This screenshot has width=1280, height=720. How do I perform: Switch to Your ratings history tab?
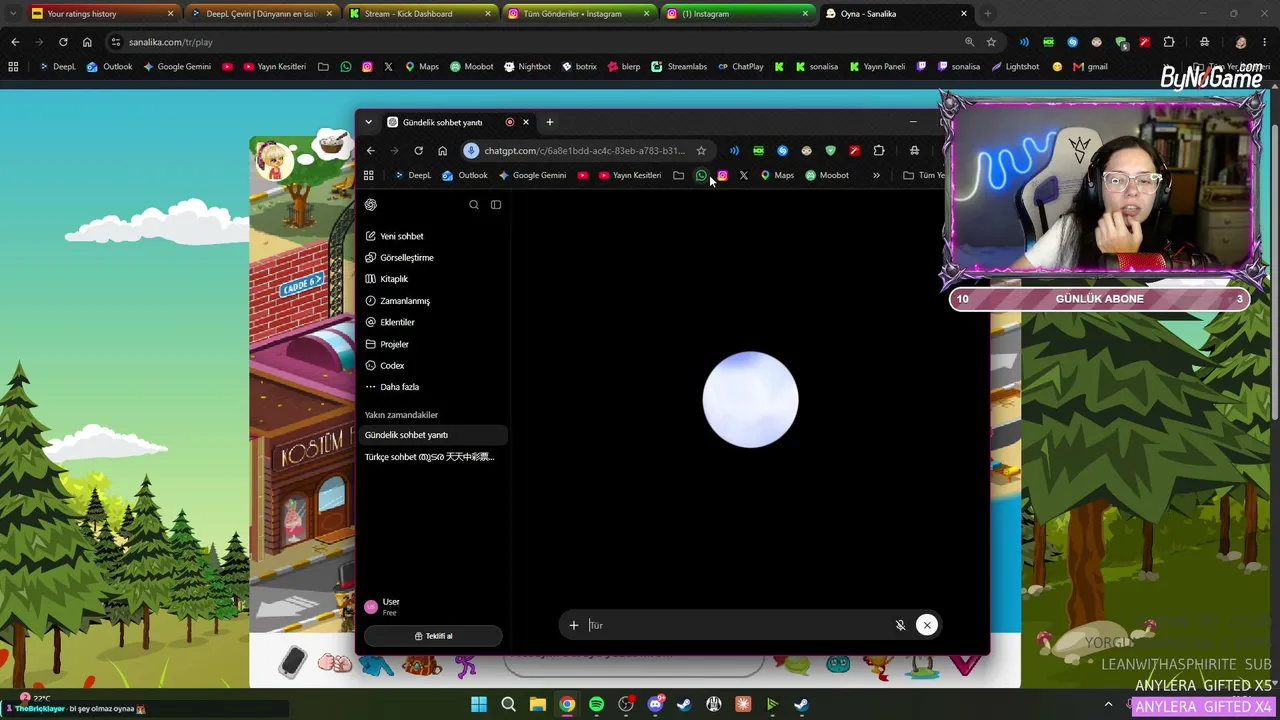tap(101, 14)
